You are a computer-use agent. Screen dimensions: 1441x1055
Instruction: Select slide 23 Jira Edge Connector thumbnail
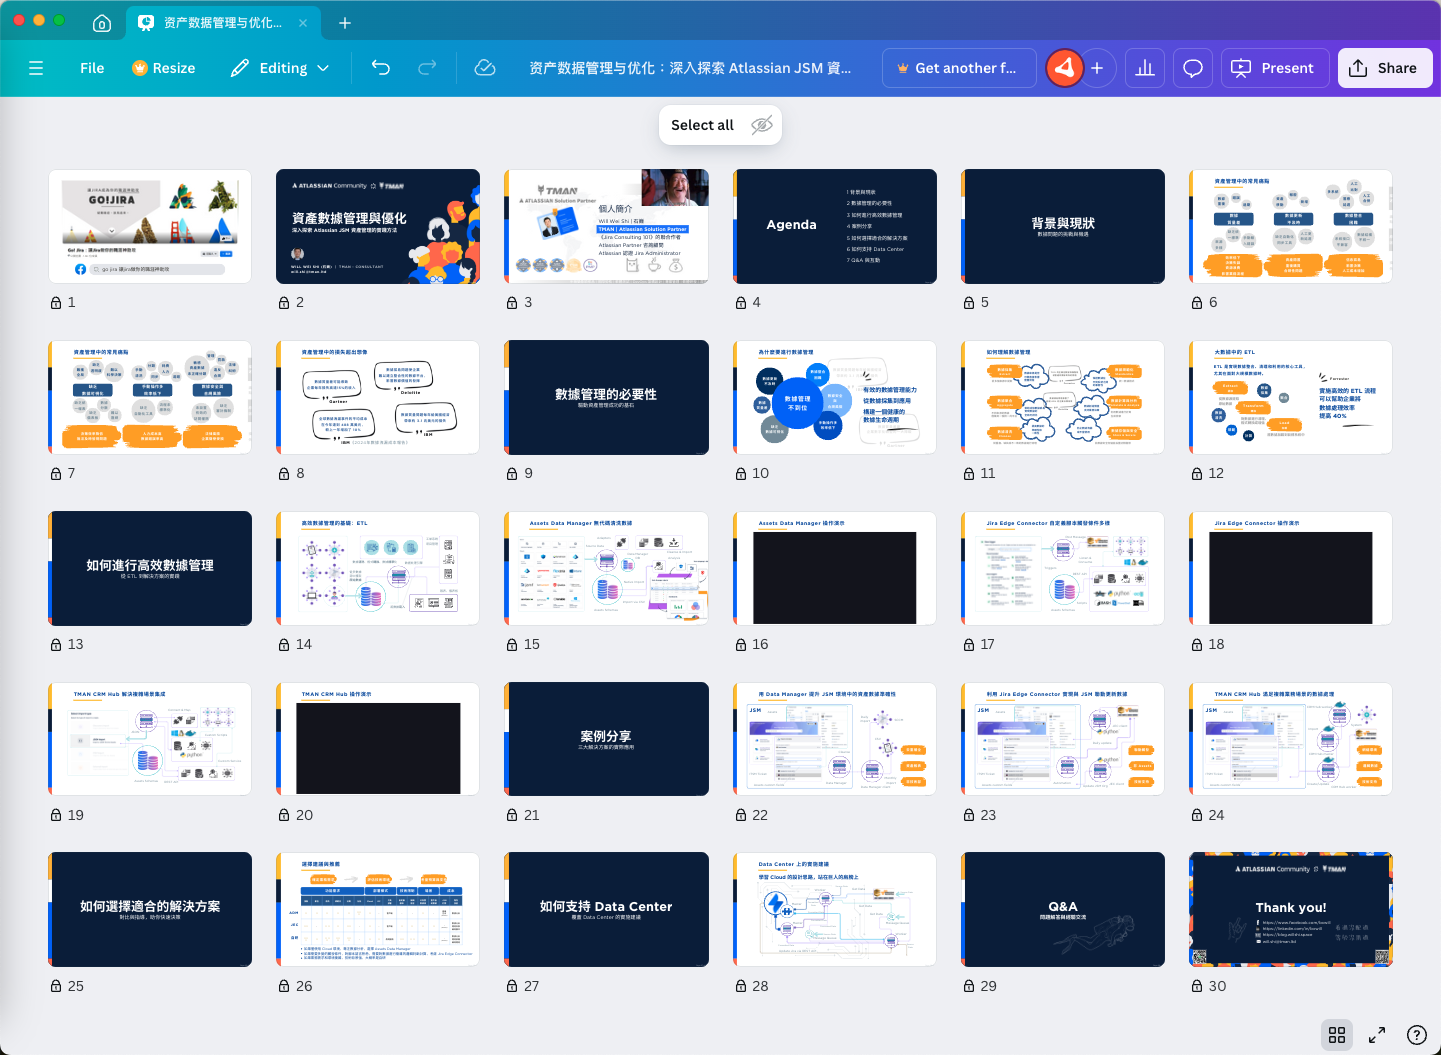[1063, 739]
